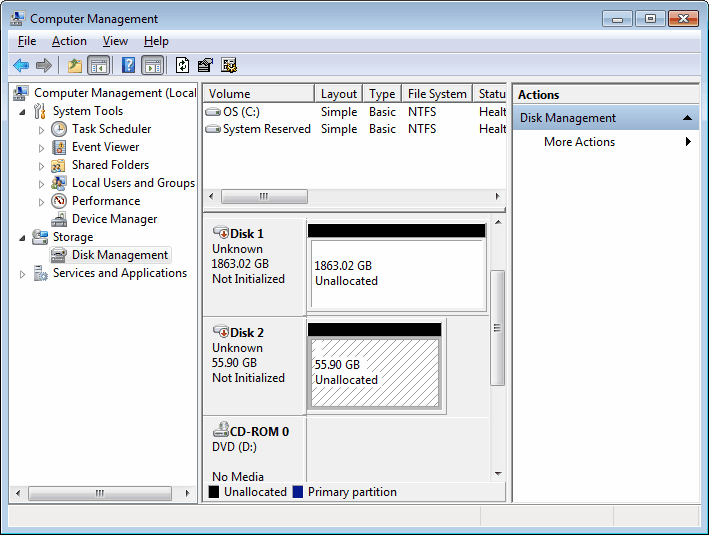Click the Storage node icon

tap(40, 237)
